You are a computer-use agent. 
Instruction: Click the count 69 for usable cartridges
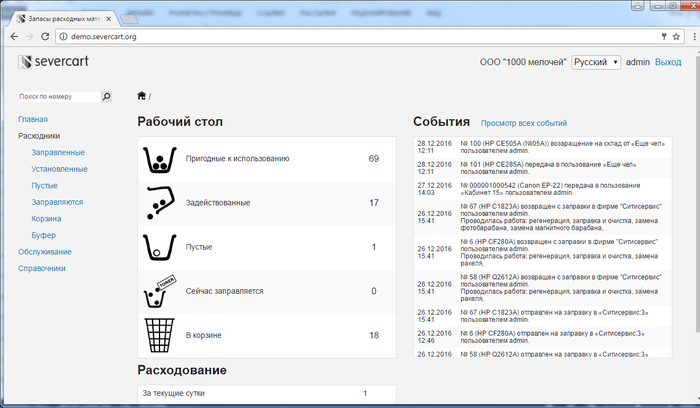[374, 158]
